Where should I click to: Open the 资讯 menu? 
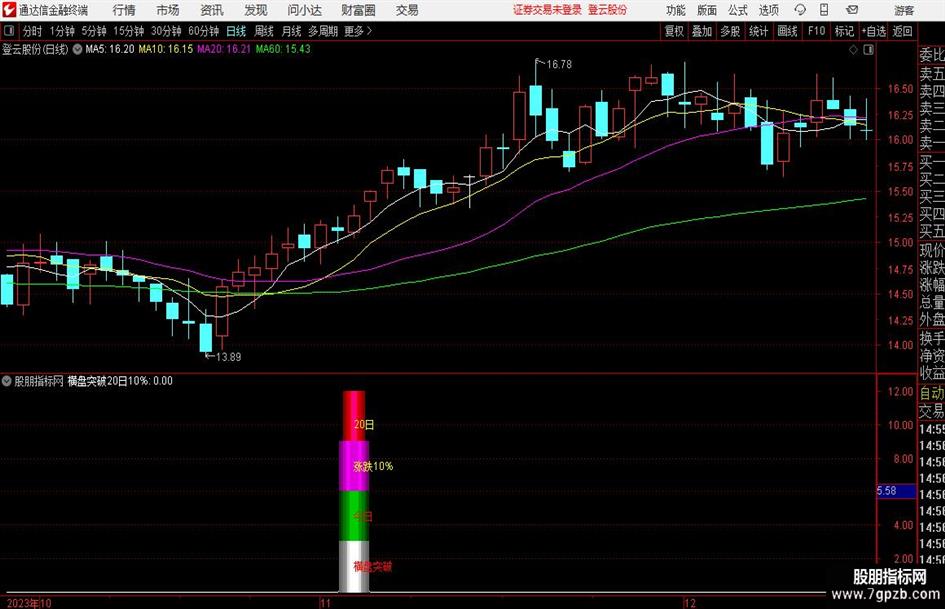(212, 10)
